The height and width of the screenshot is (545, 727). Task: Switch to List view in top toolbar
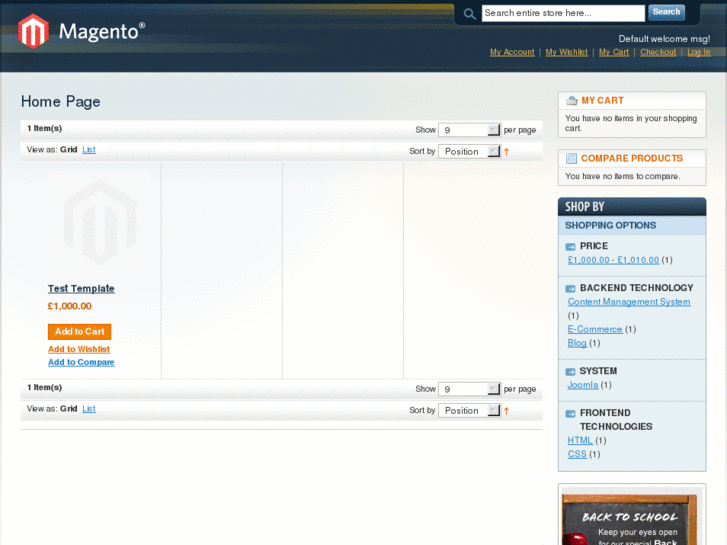tap(89, 150)
